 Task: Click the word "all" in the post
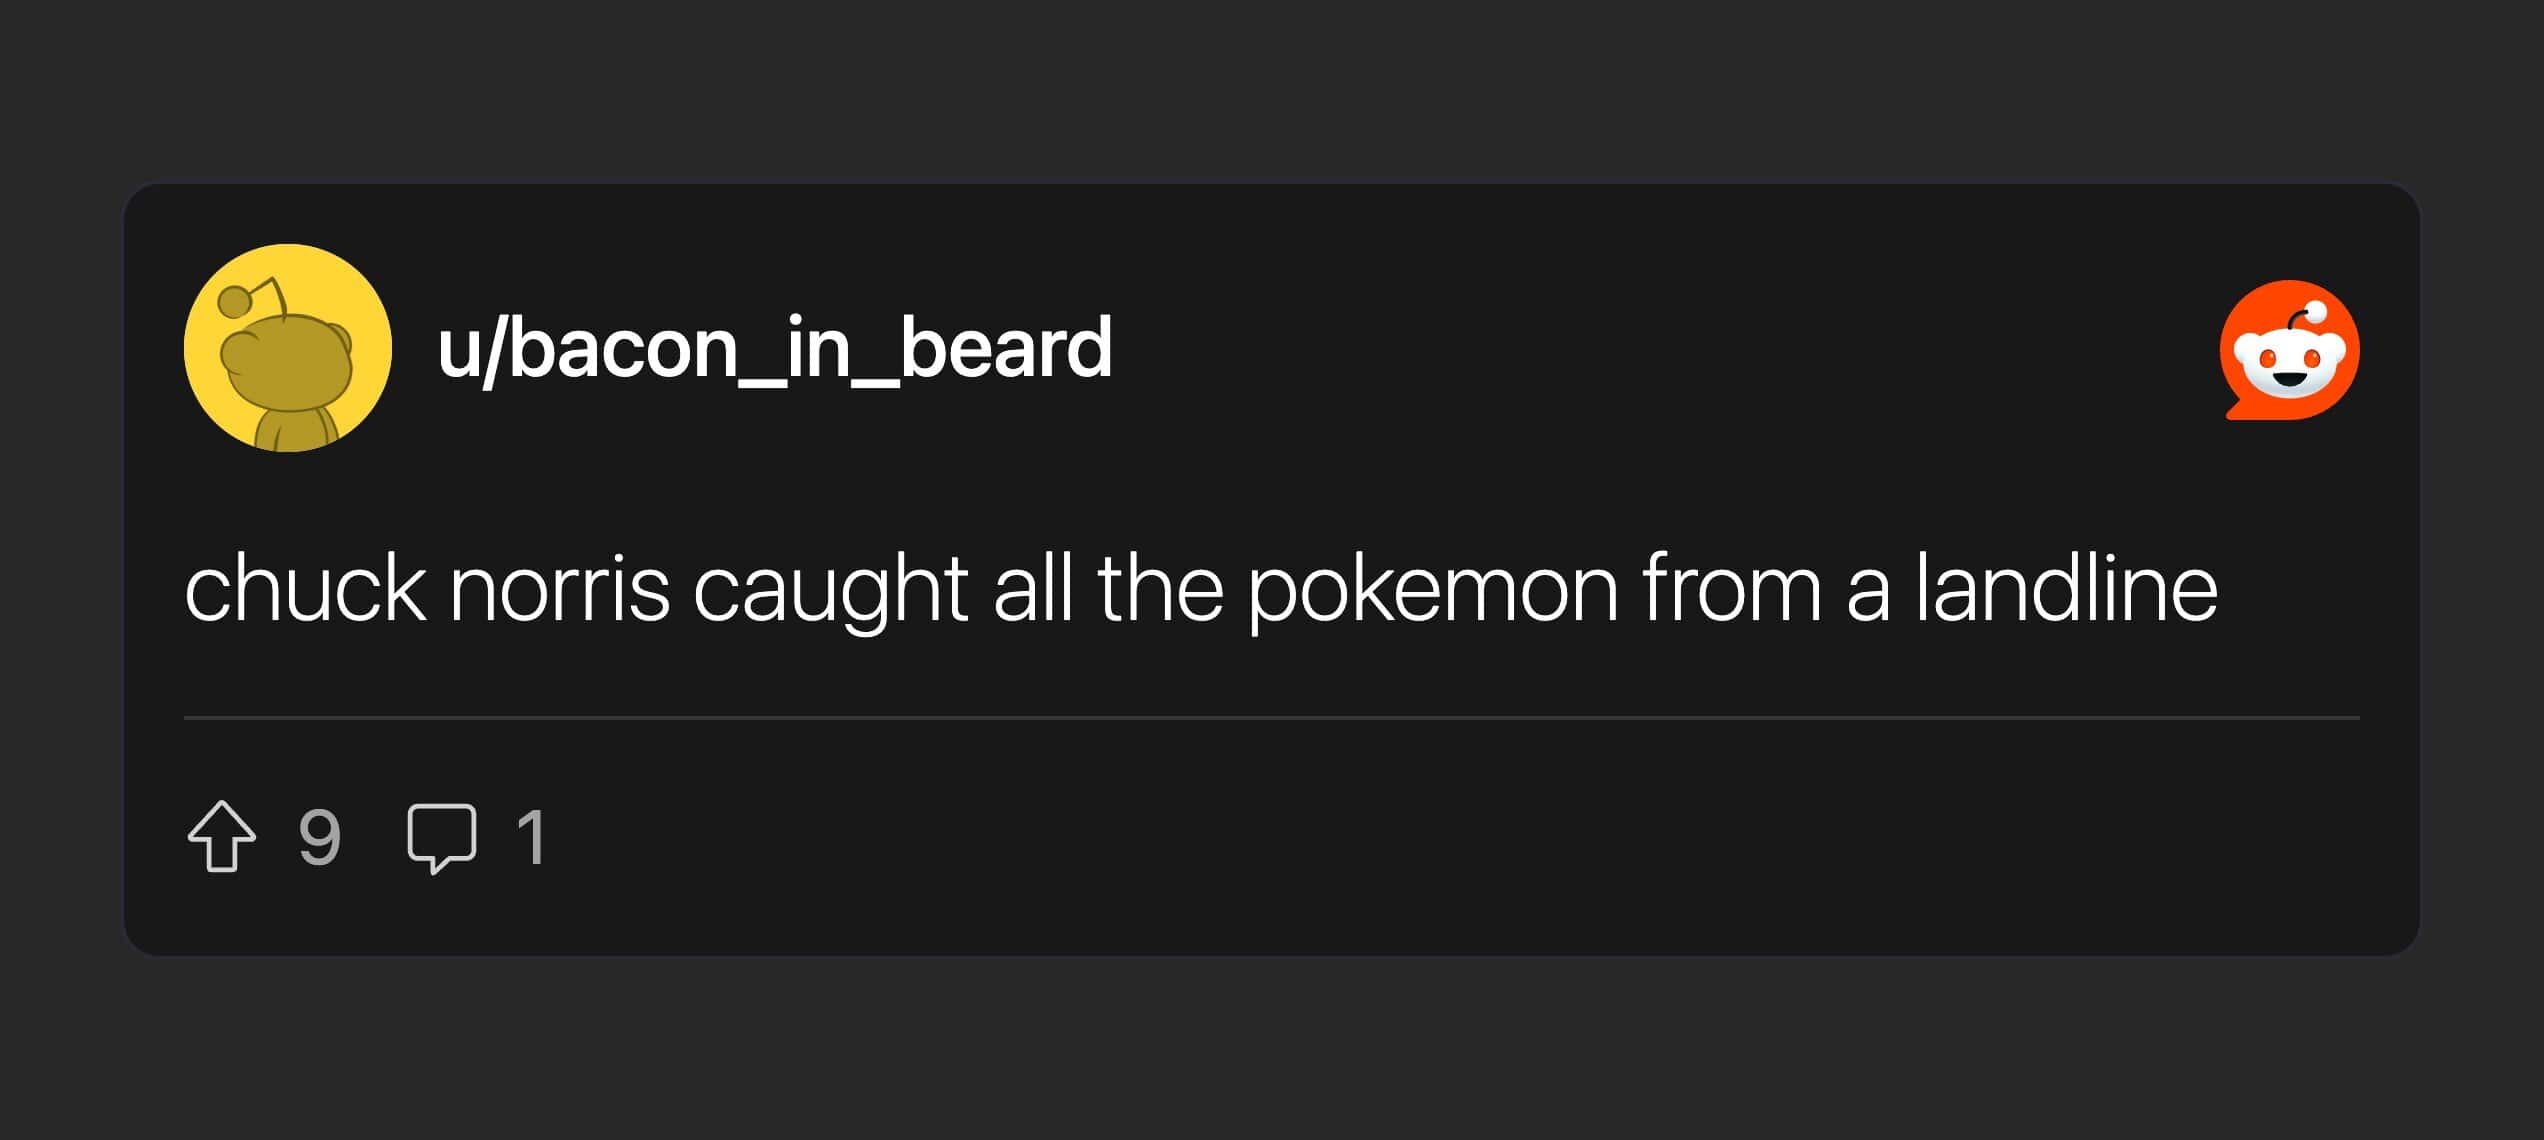click(1032, 589)
